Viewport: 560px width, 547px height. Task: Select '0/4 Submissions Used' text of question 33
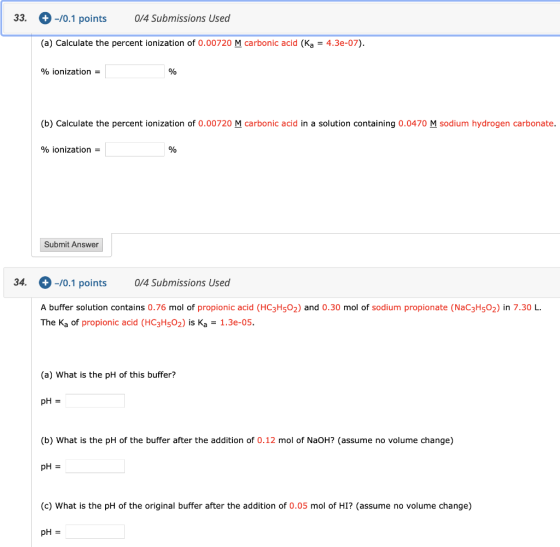click(x=182, y=18)
